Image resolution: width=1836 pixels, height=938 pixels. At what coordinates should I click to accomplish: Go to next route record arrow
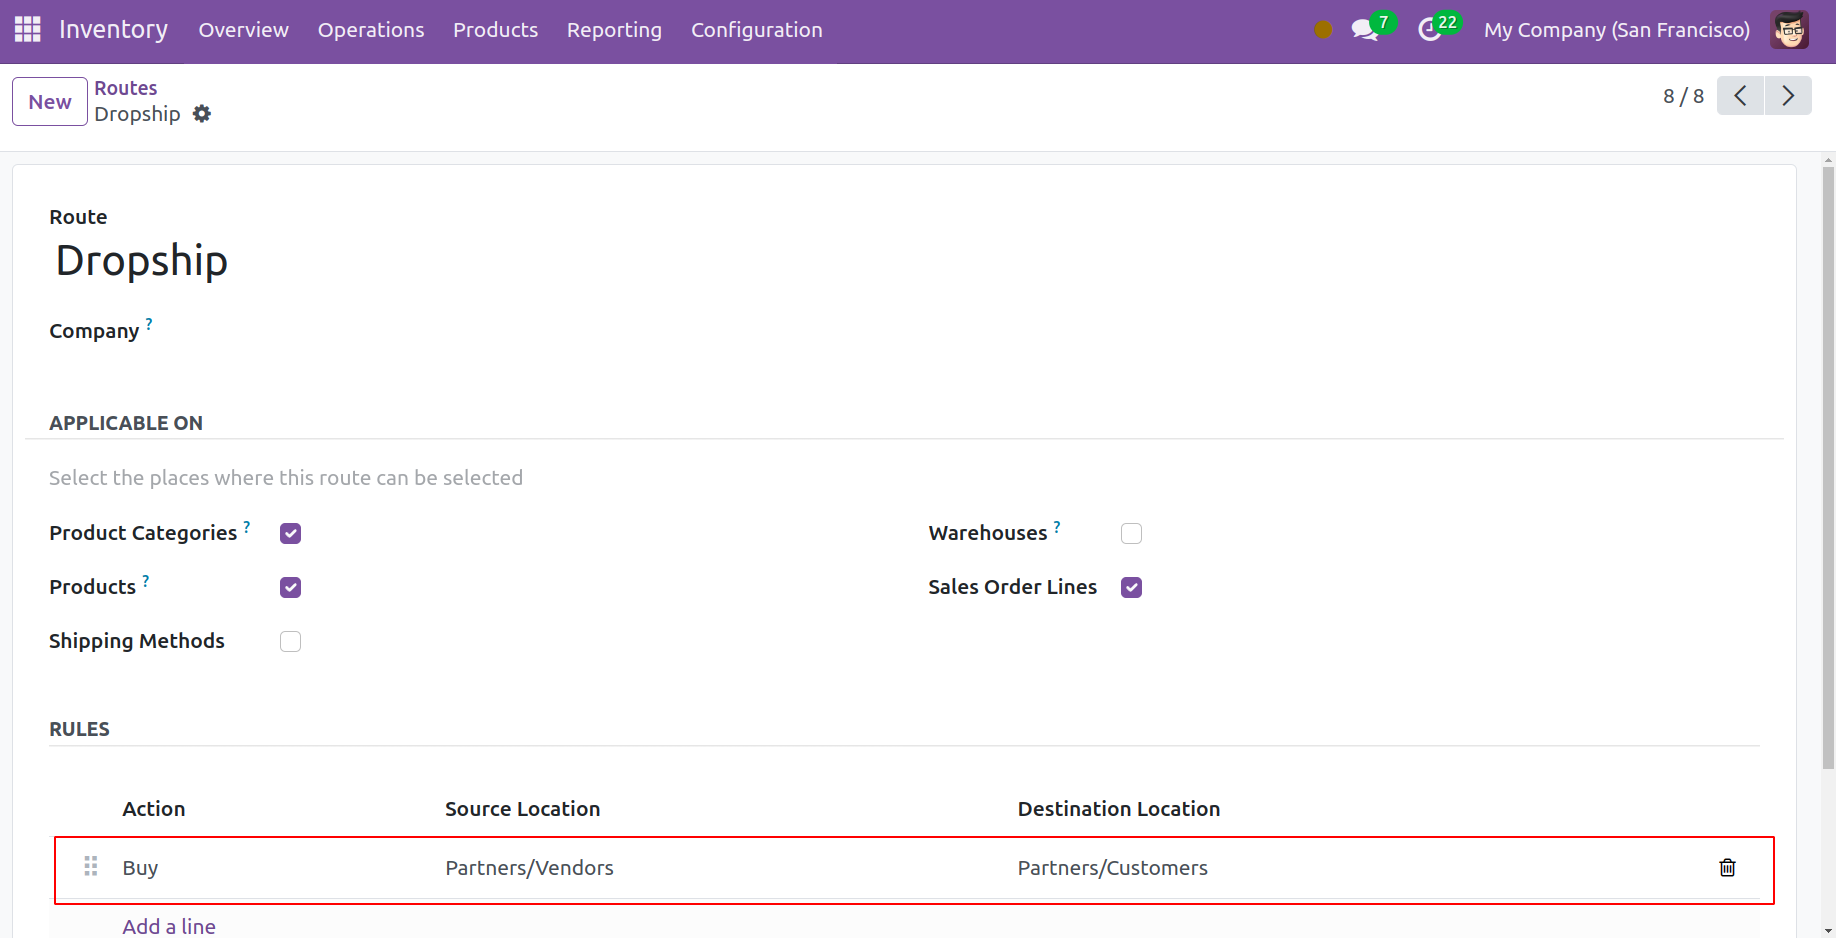coord(1788,96)
